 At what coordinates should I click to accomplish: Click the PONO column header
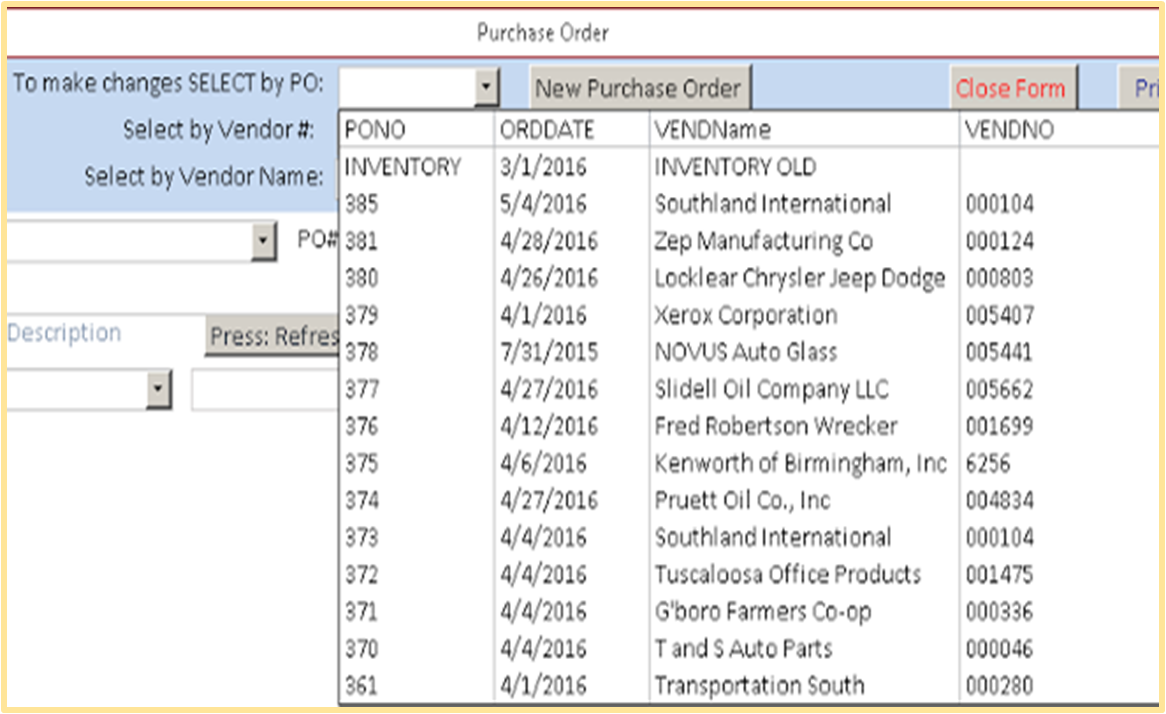coord(375,130)
